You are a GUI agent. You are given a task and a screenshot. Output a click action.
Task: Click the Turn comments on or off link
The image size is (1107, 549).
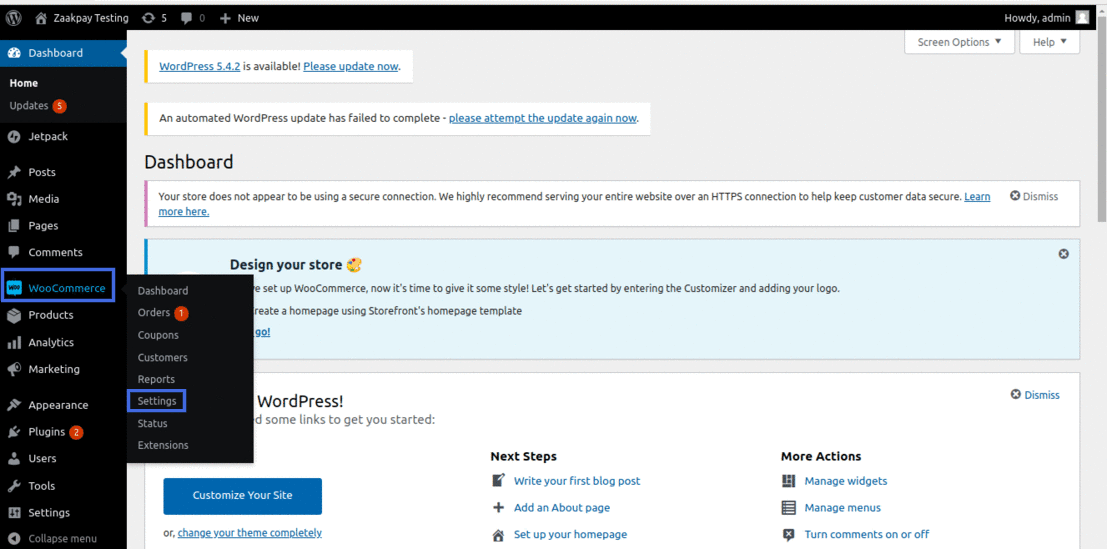click(x=867, y=534)
